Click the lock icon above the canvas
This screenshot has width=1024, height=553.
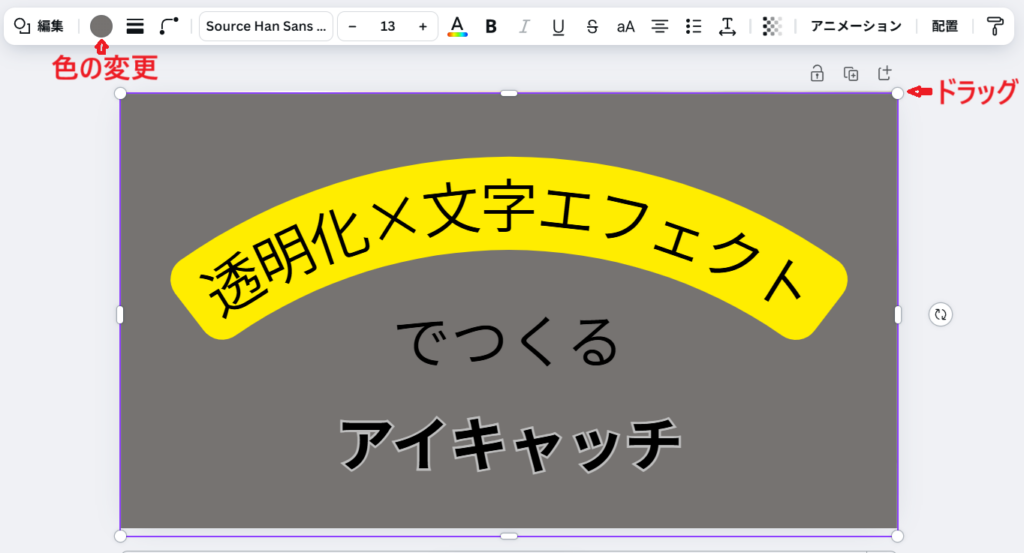pyautogui.click(x=817, y=73)
